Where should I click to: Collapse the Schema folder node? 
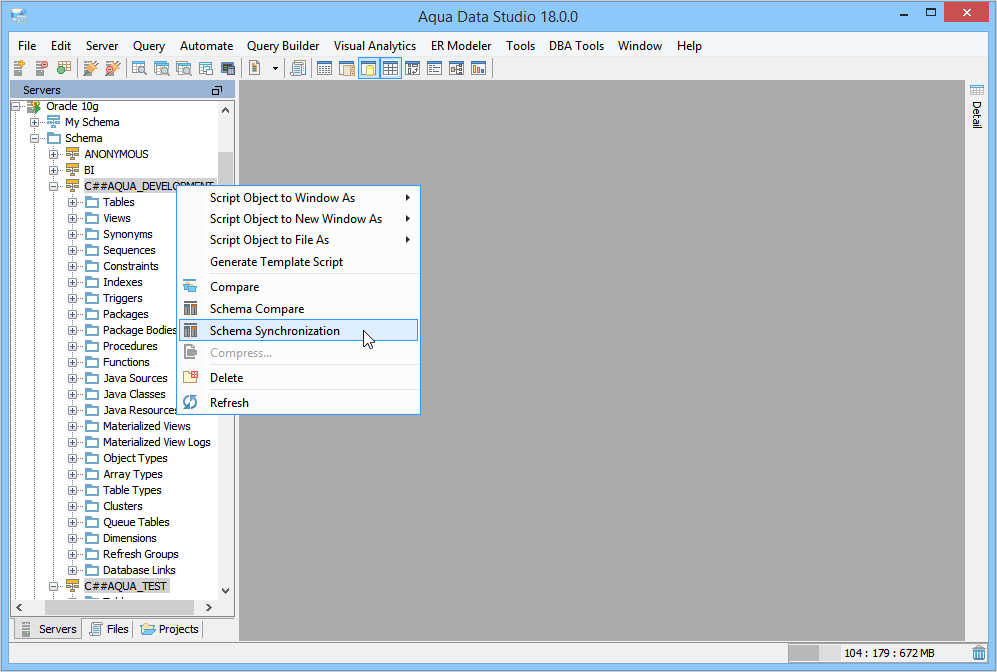pyautogui.click(x=35, y=138)
